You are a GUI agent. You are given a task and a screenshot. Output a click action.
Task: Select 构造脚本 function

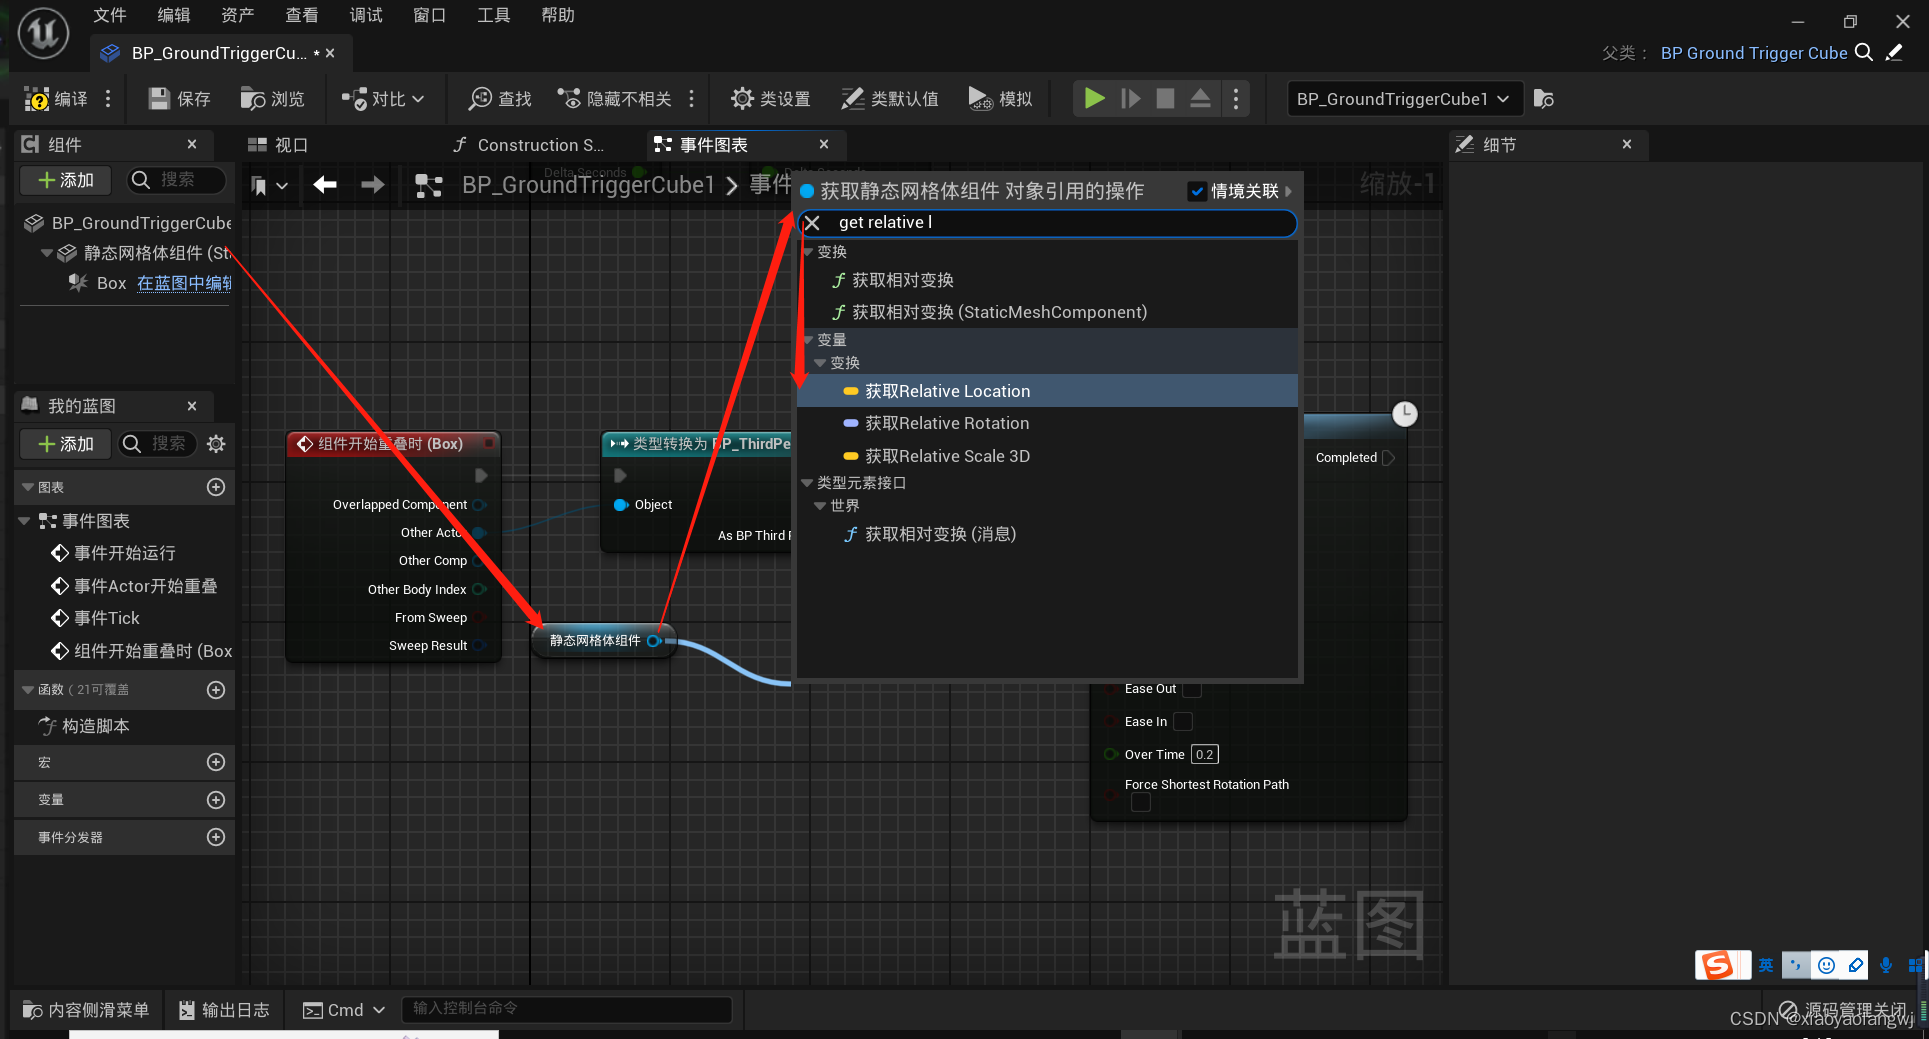[x=95, y=726]
